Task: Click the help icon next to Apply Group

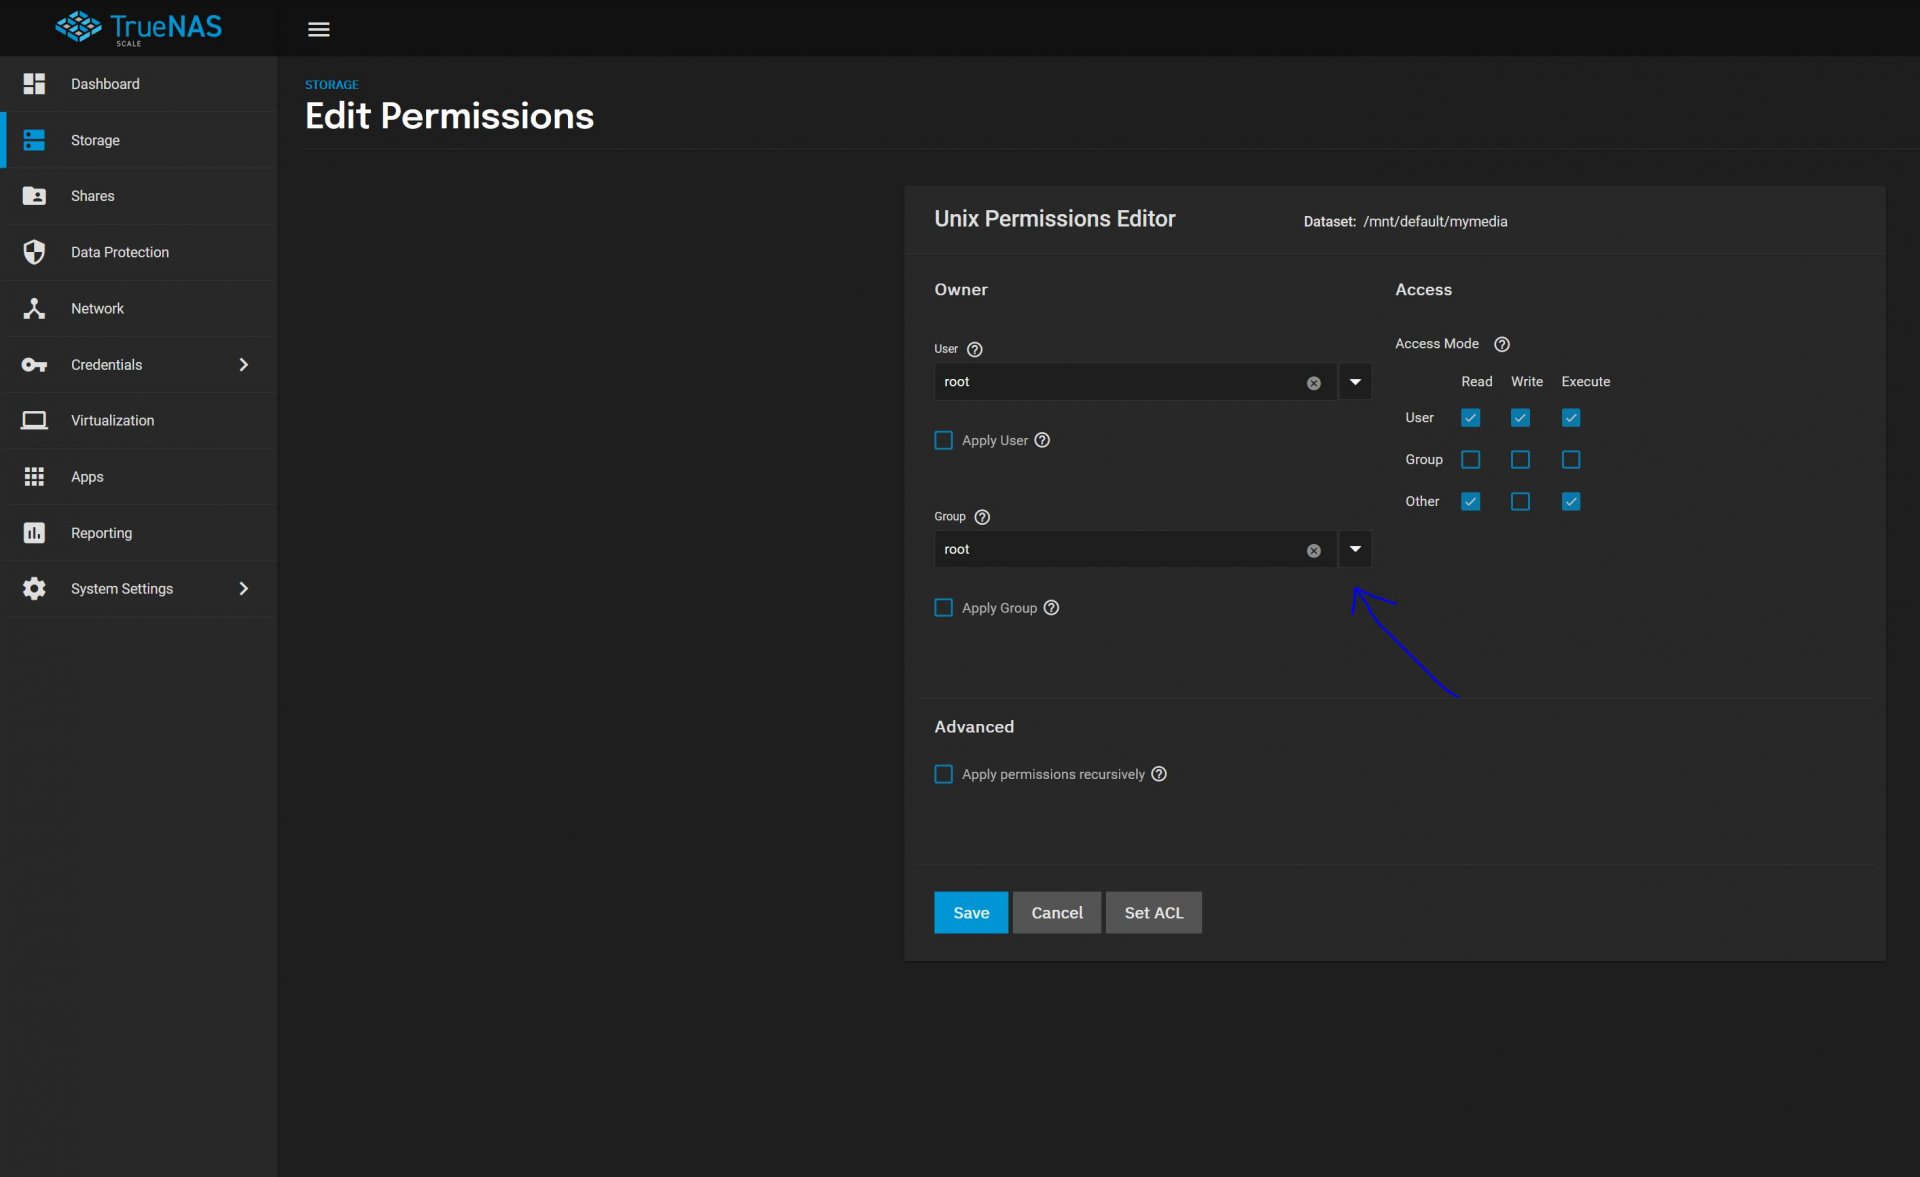Action: click(1051, 608)
